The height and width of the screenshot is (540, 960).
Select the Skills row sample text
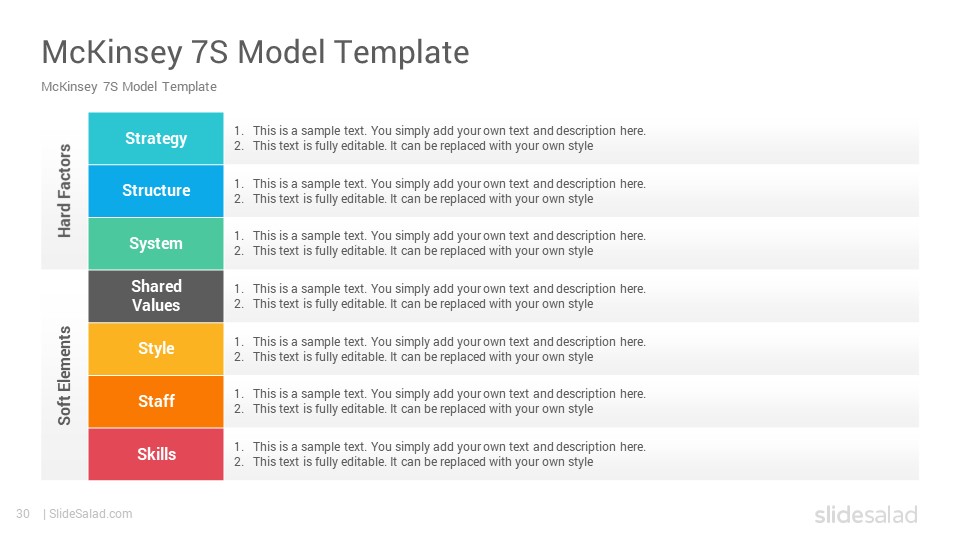440,454
